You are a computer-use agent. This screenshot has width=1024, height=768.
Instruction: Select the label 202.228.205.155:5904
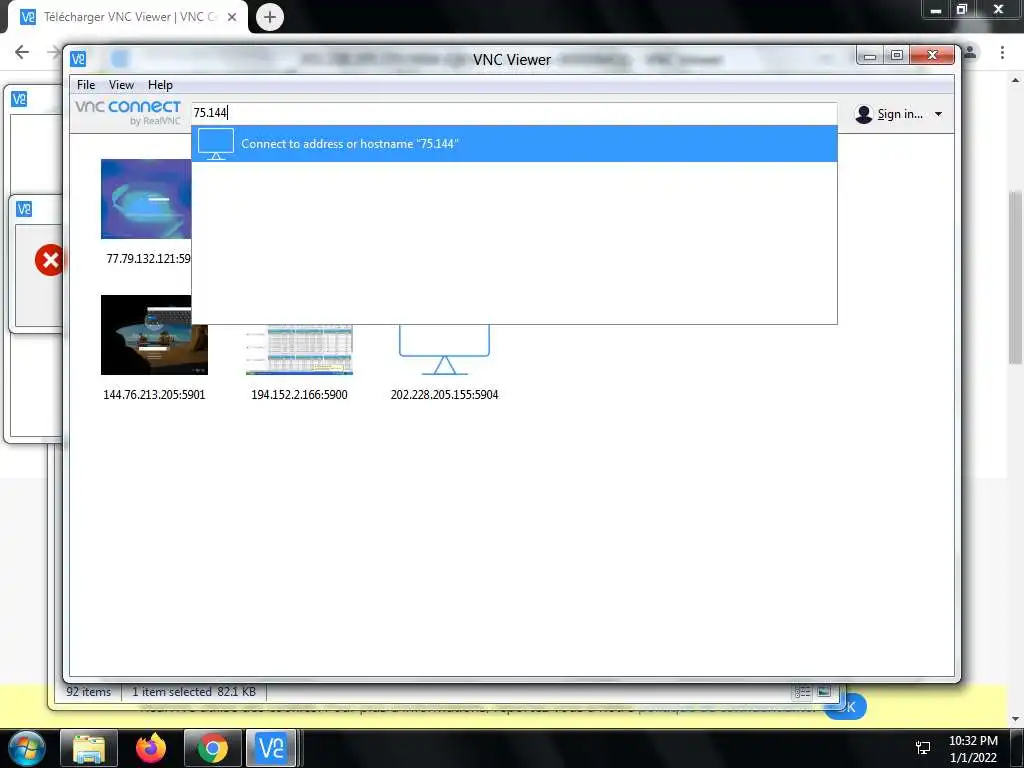(x=445, y=394)
